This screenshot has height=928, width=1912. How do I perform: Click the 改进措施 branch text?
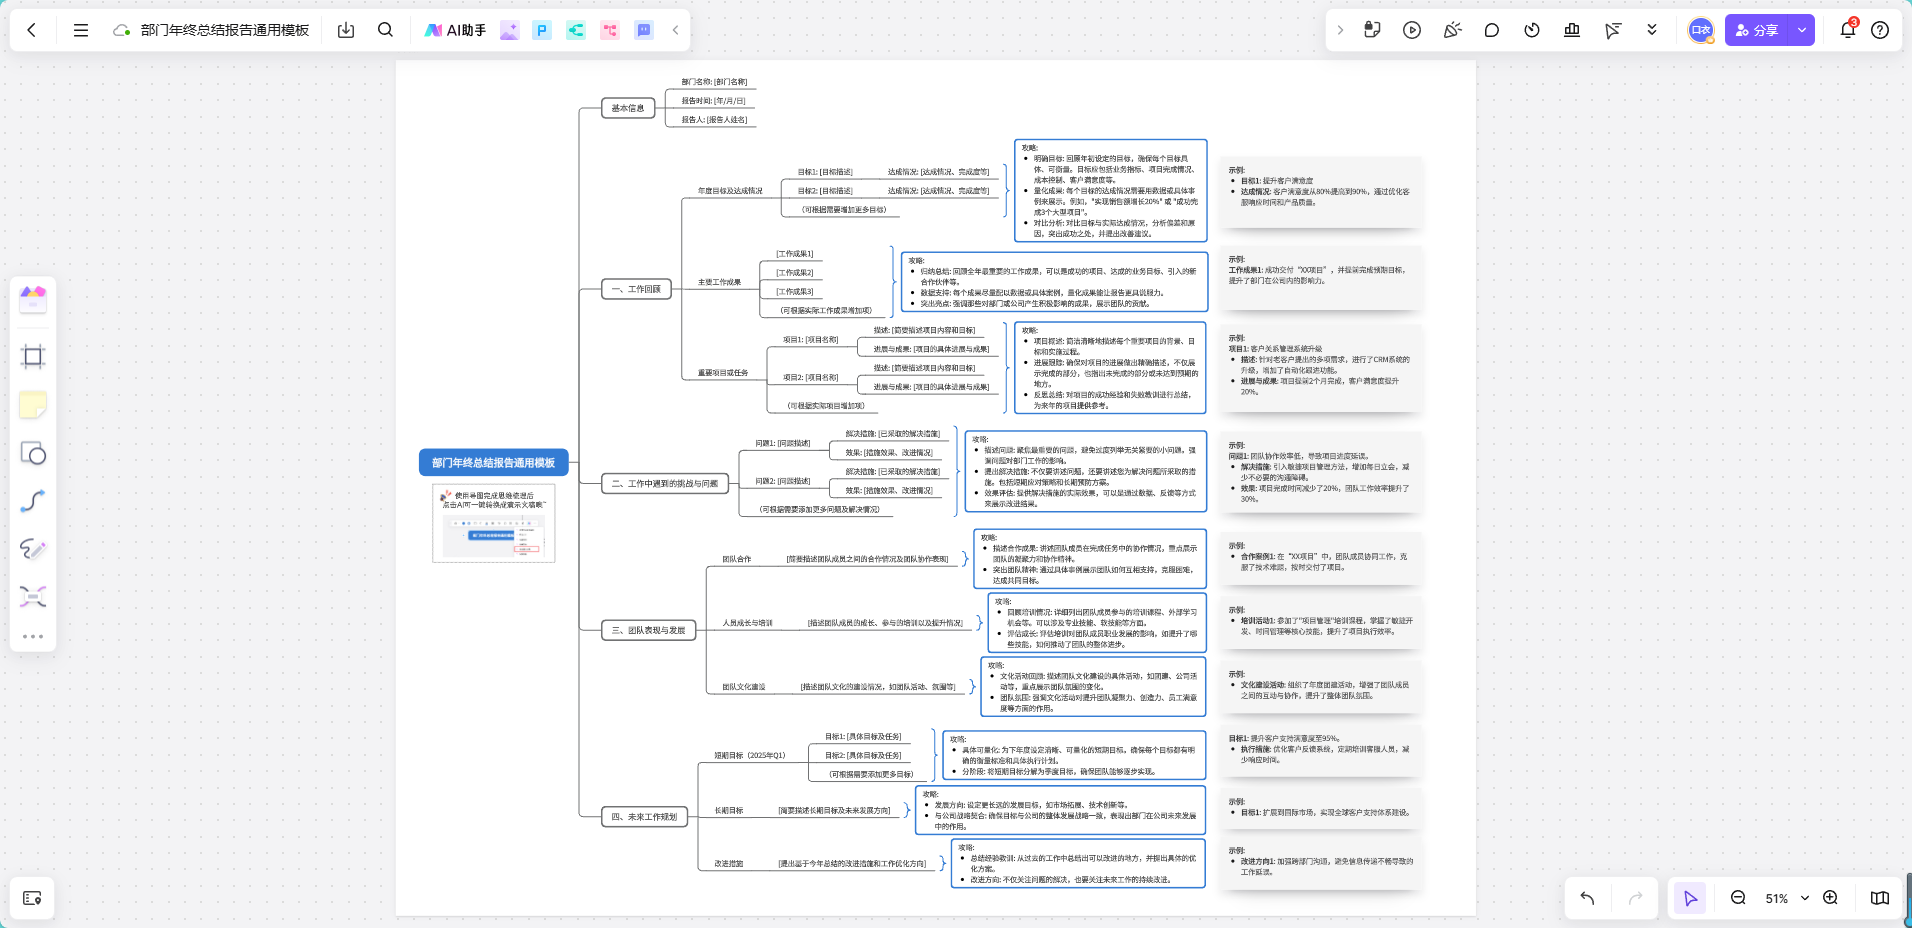coord(729,863)
